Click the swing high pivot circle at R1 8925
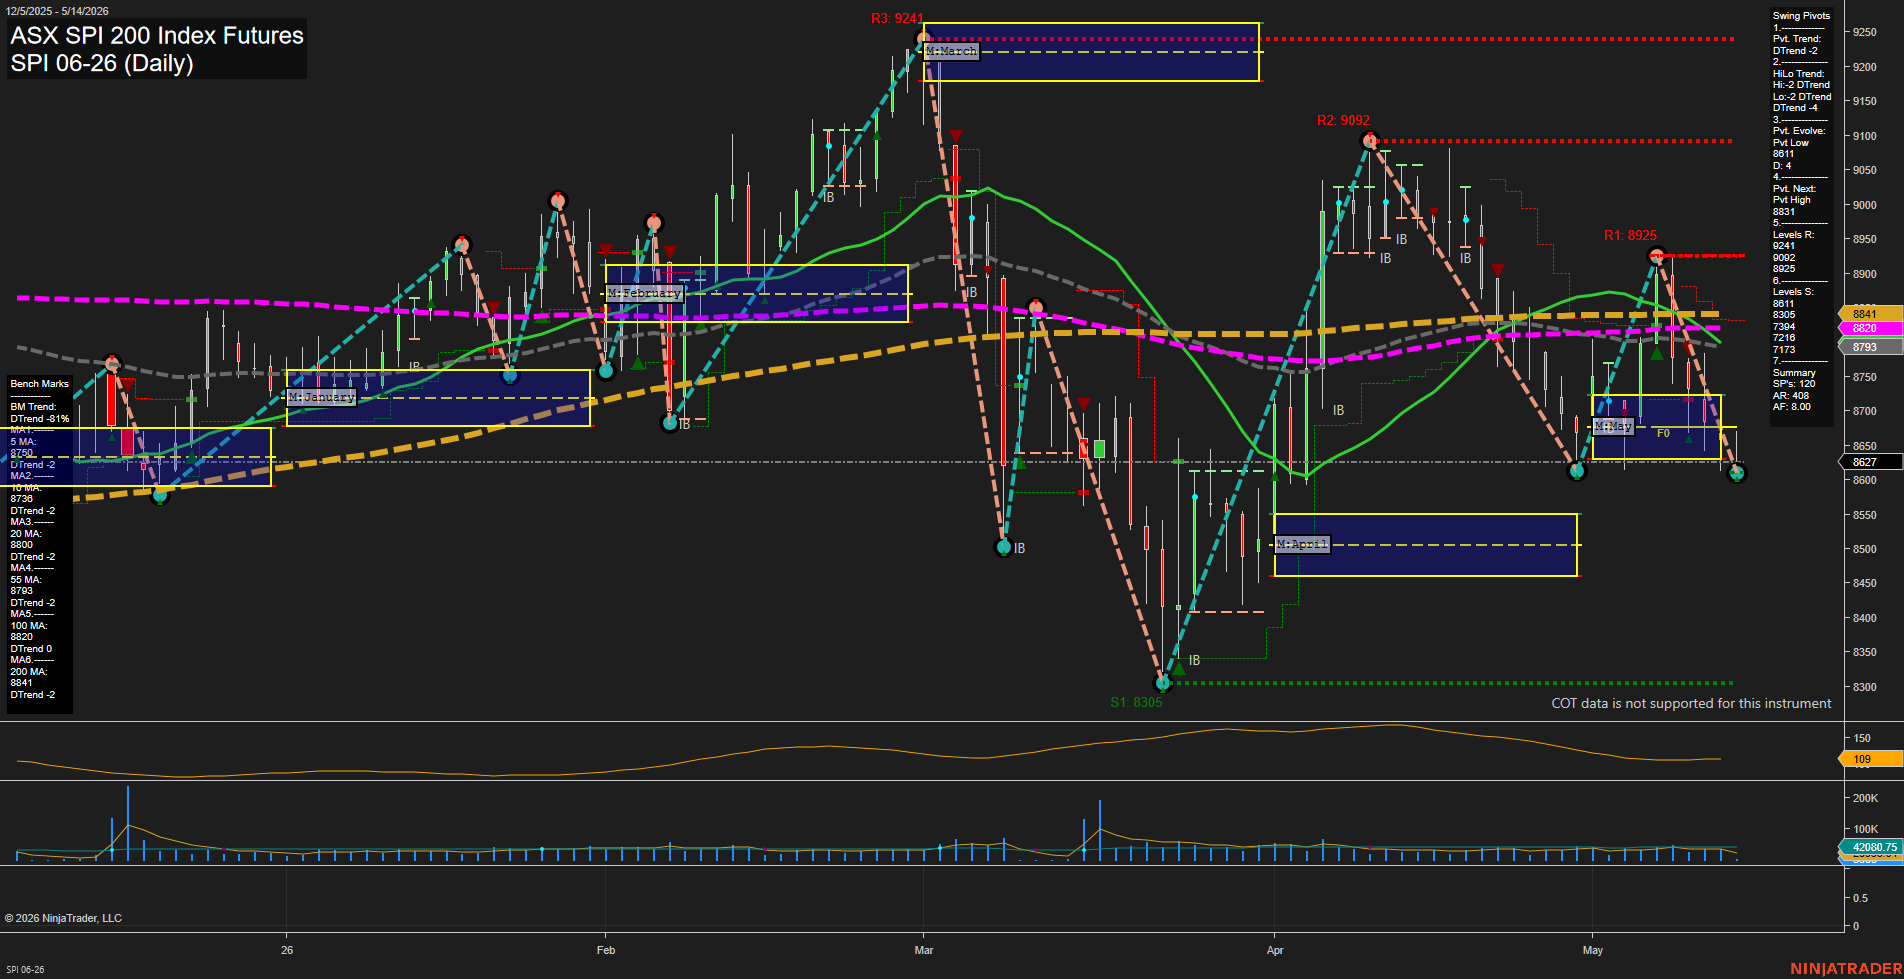Viewport: 1904px width, 979px height. pos(1656,256)
